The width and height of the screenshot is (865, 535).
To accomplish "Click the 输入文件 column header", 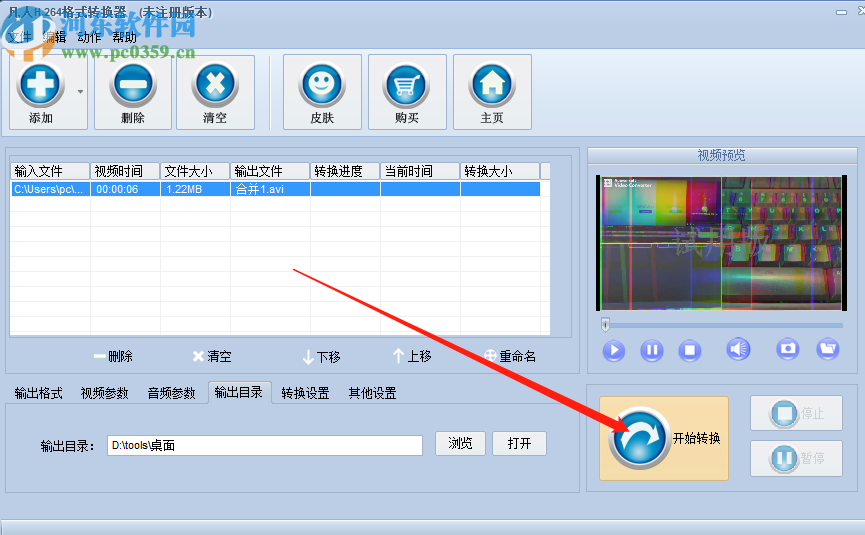I will (x=50, y=171).
